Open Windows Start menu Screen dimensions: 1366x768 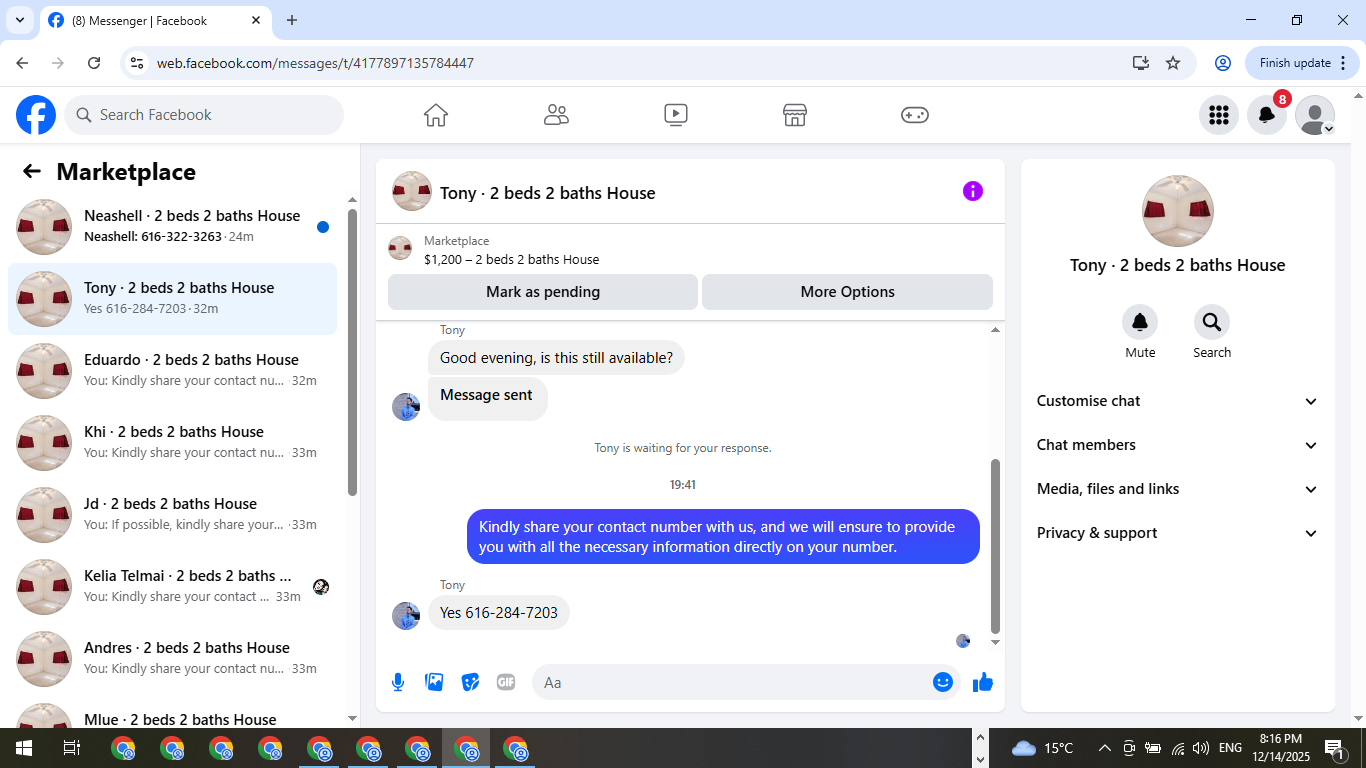tap(24, 748)
